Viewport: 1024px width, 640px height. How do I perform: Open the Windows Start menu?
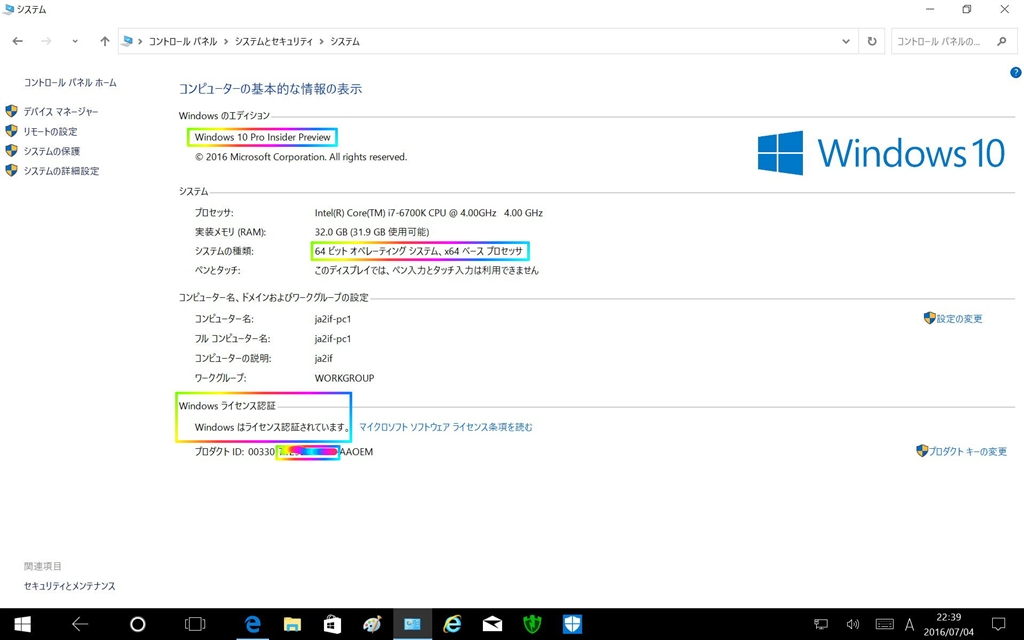(x=22, y=624)
